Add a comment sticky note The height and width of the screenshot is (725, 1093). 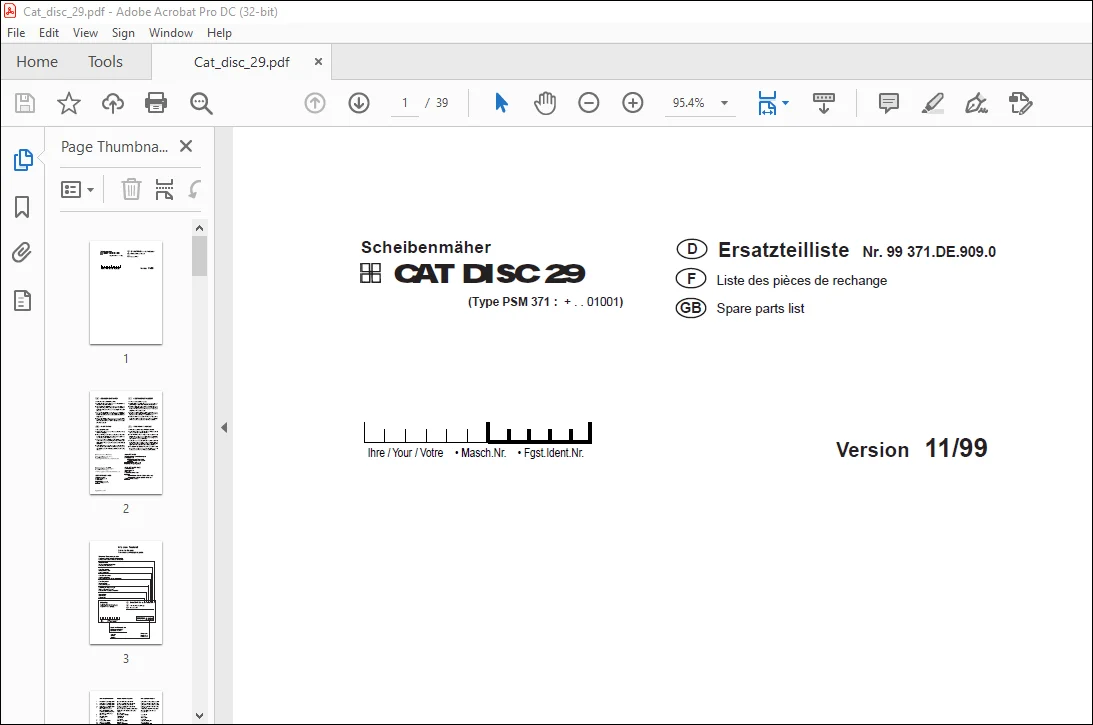pos(888,103)
